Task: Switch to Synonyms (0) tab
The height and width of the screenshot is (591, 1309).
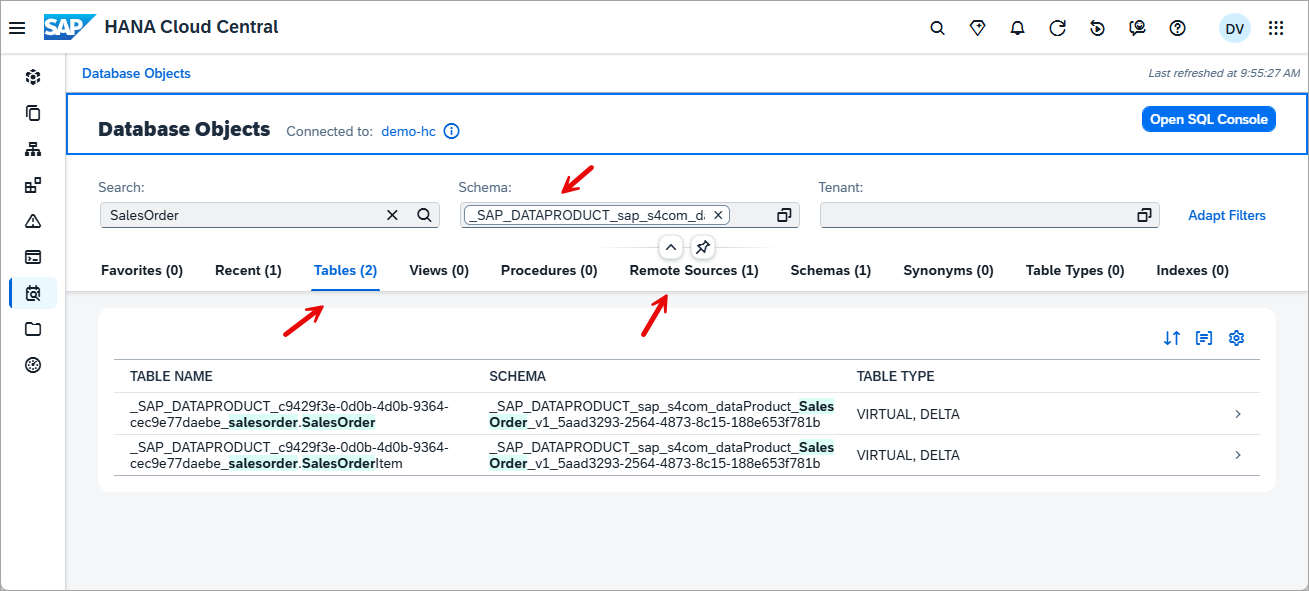Action: [948, 270]
